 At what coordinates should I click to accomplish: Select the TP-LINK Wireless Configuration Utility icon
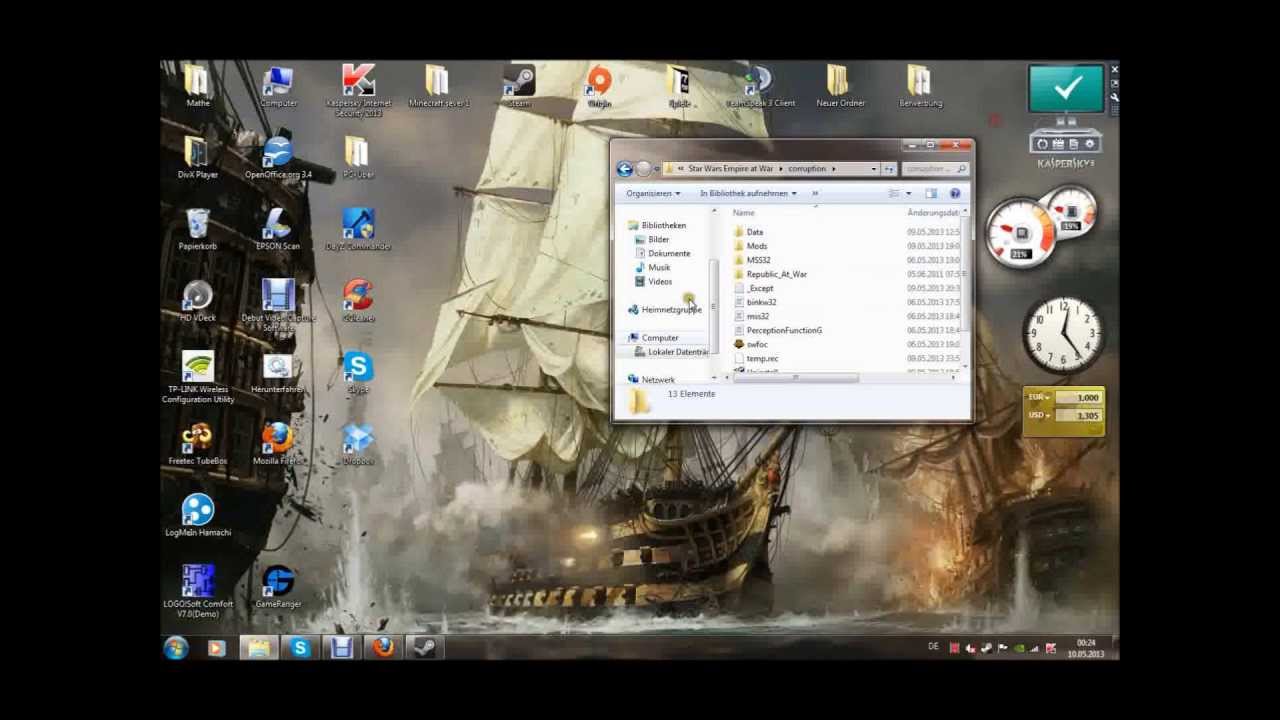(198, 378)
